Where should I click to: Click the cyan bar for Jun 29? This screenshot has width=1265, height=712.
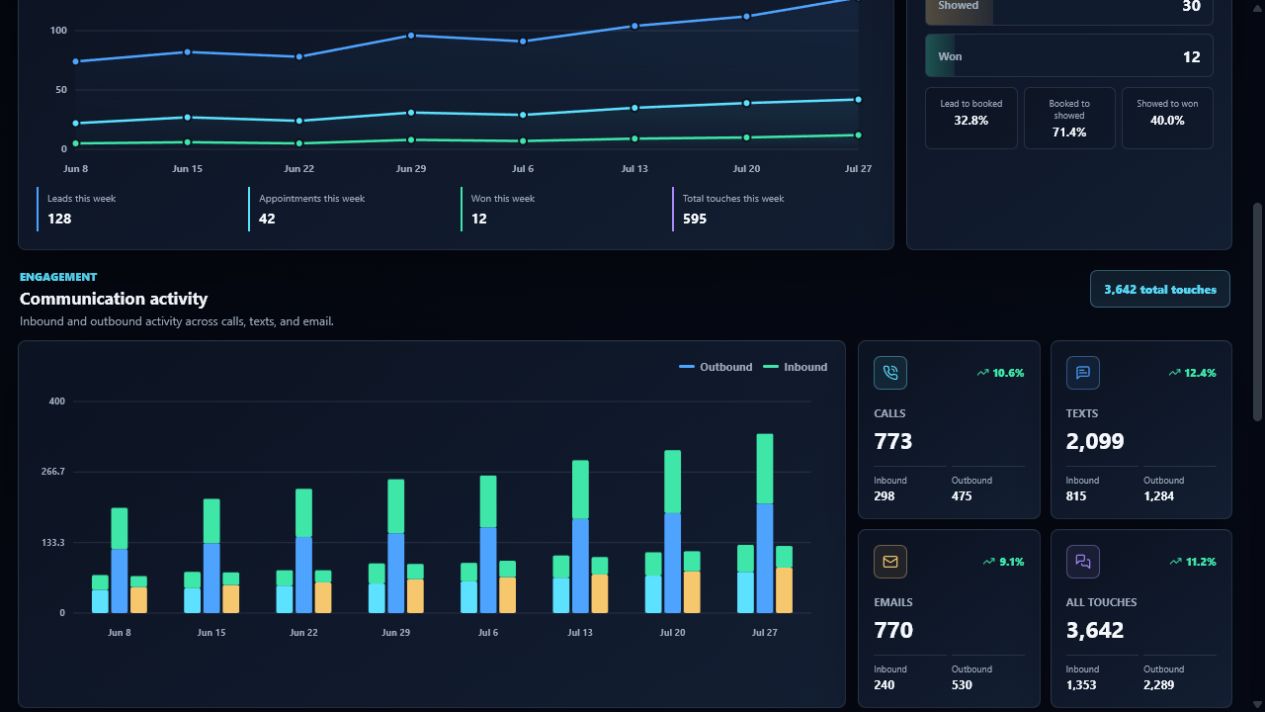377,598
